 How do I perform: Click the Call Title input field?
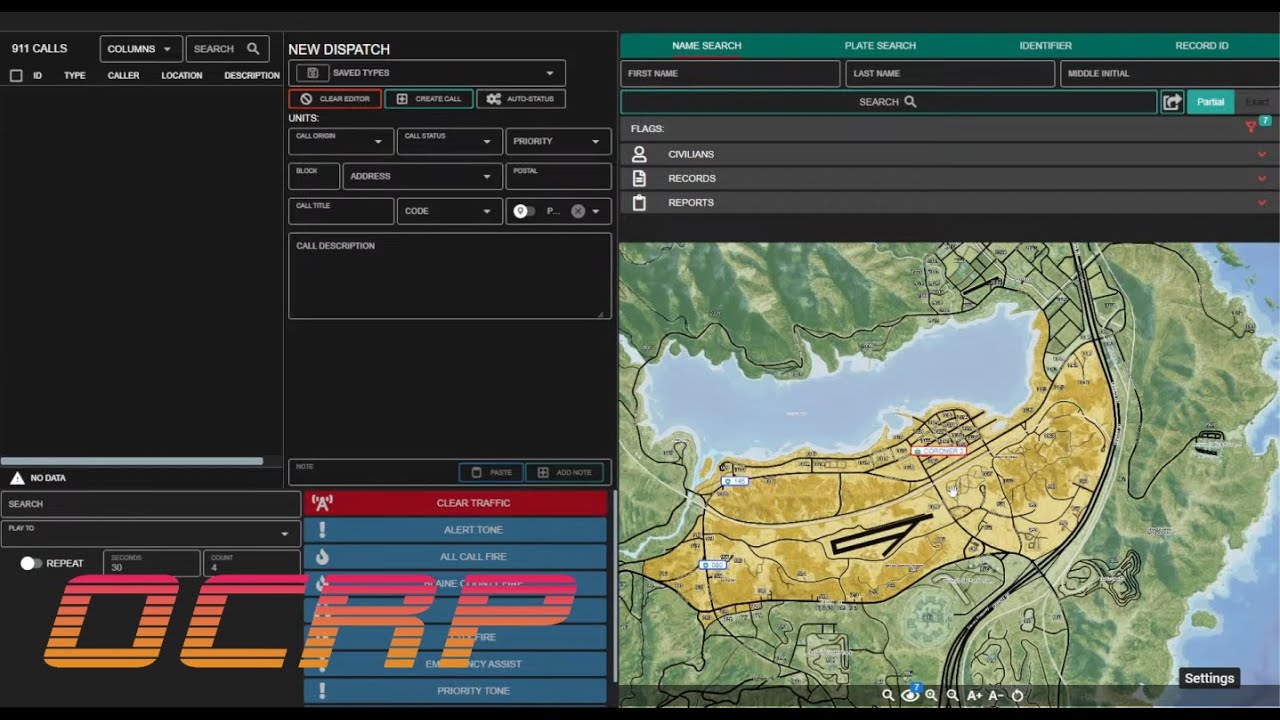(x=341, y=211)
